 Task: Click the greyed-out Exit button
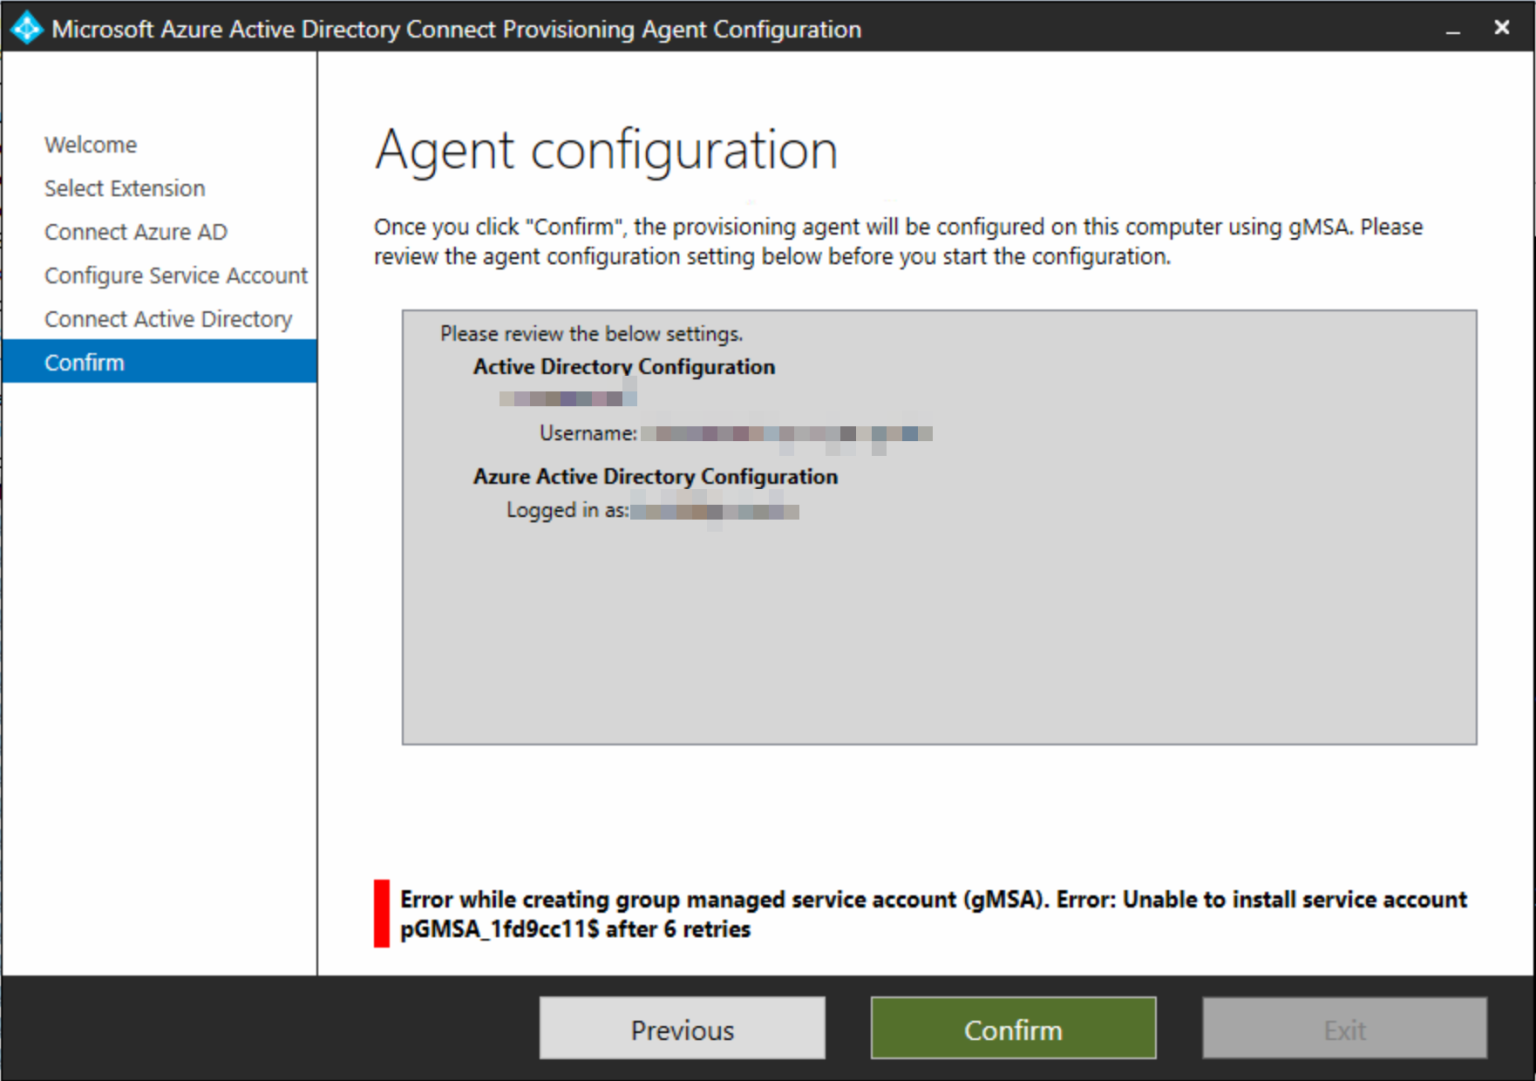1344,1029
